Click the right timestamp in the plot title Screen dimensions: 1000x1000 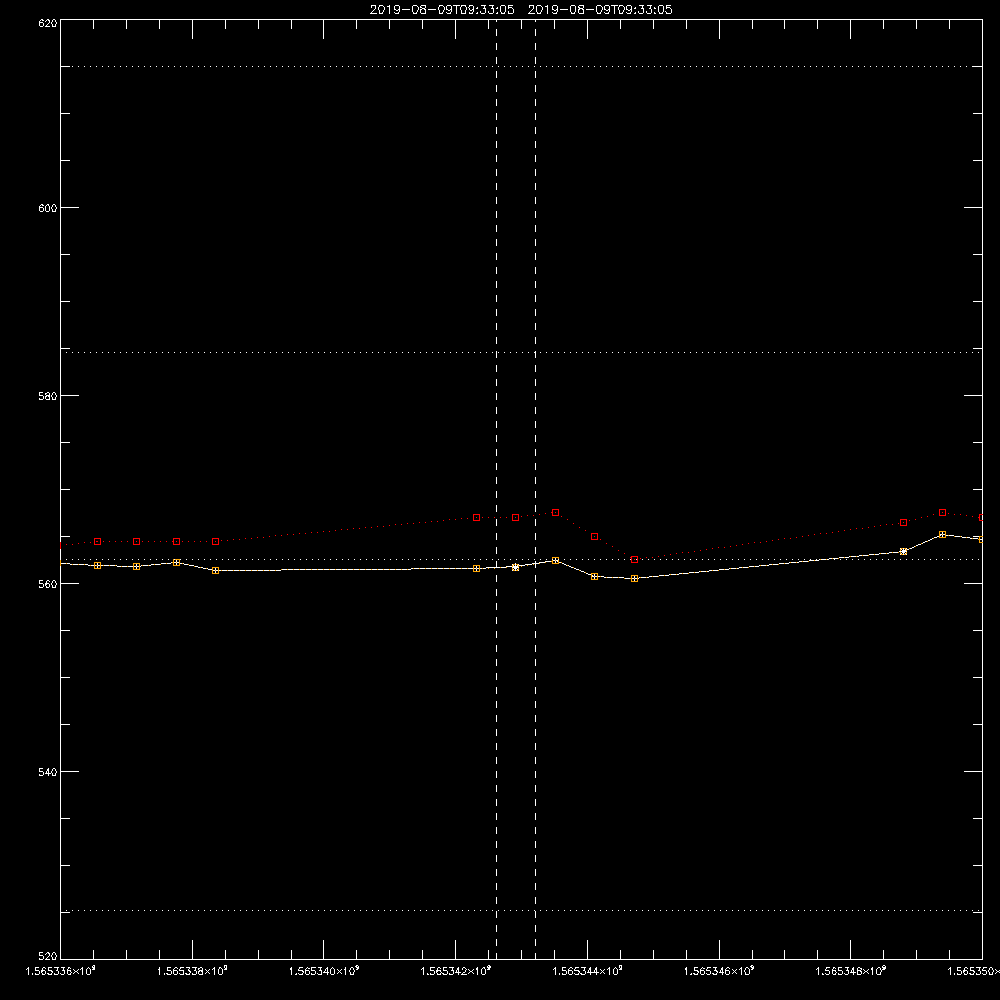[600, 10]
